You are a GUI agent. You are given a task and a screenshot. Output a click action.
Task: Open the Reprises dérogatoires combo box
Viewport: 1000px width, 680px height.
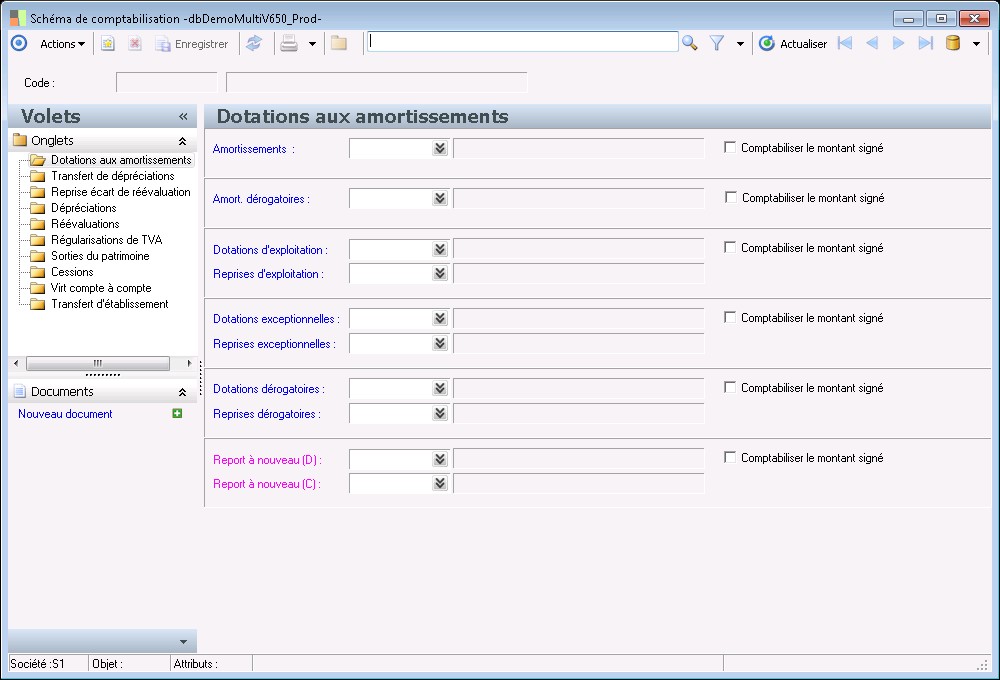[x=440, y=413]
